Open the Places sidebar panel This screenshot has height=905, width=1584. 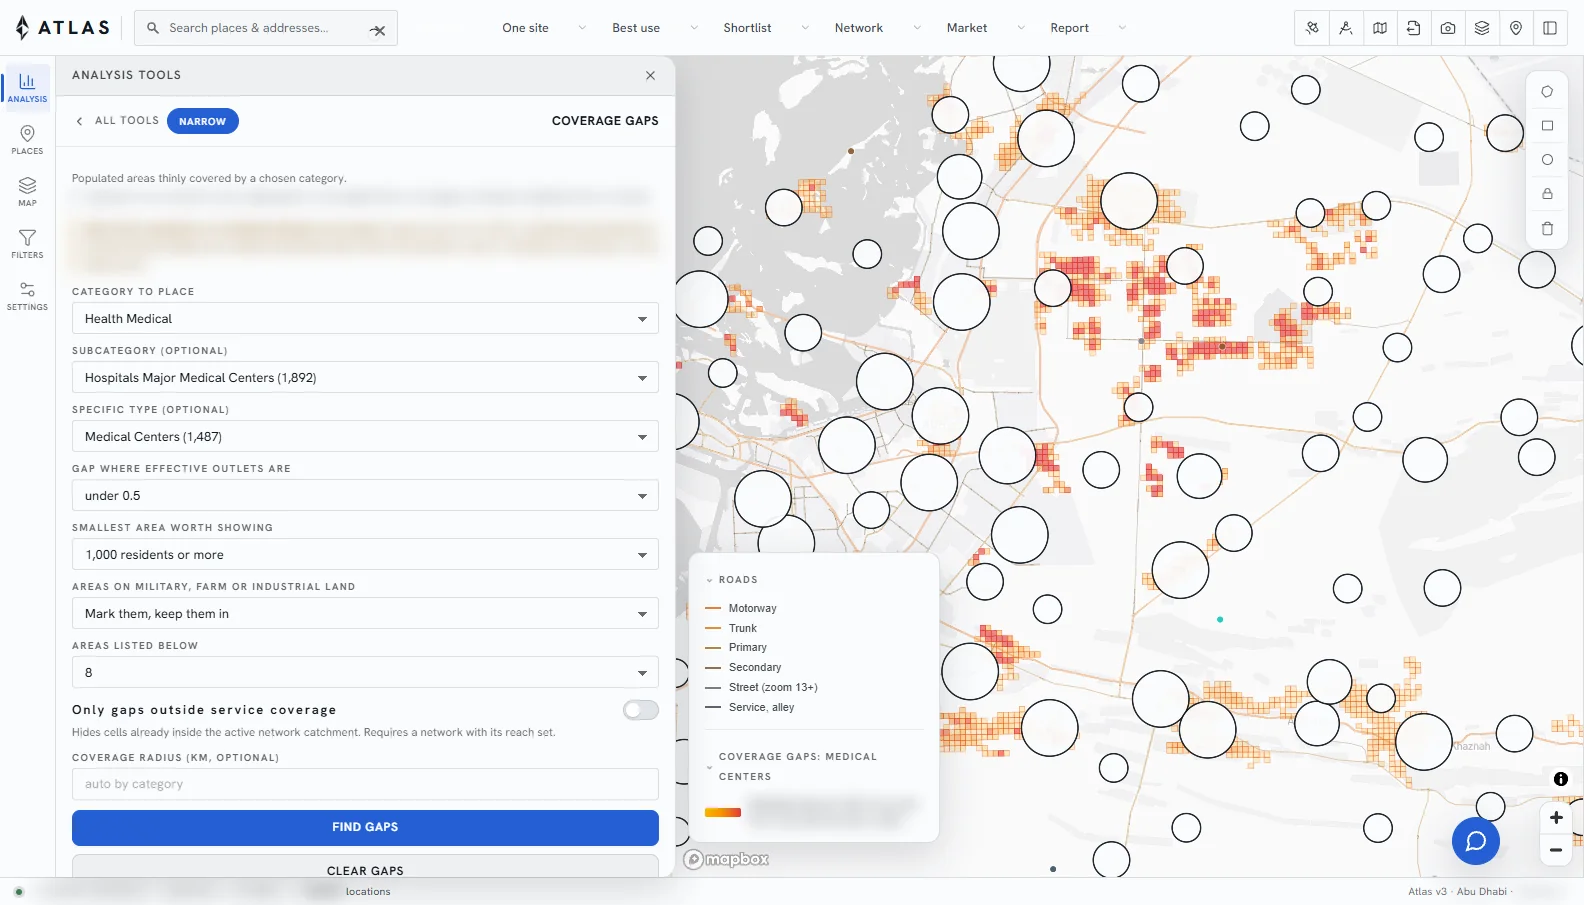27,139
